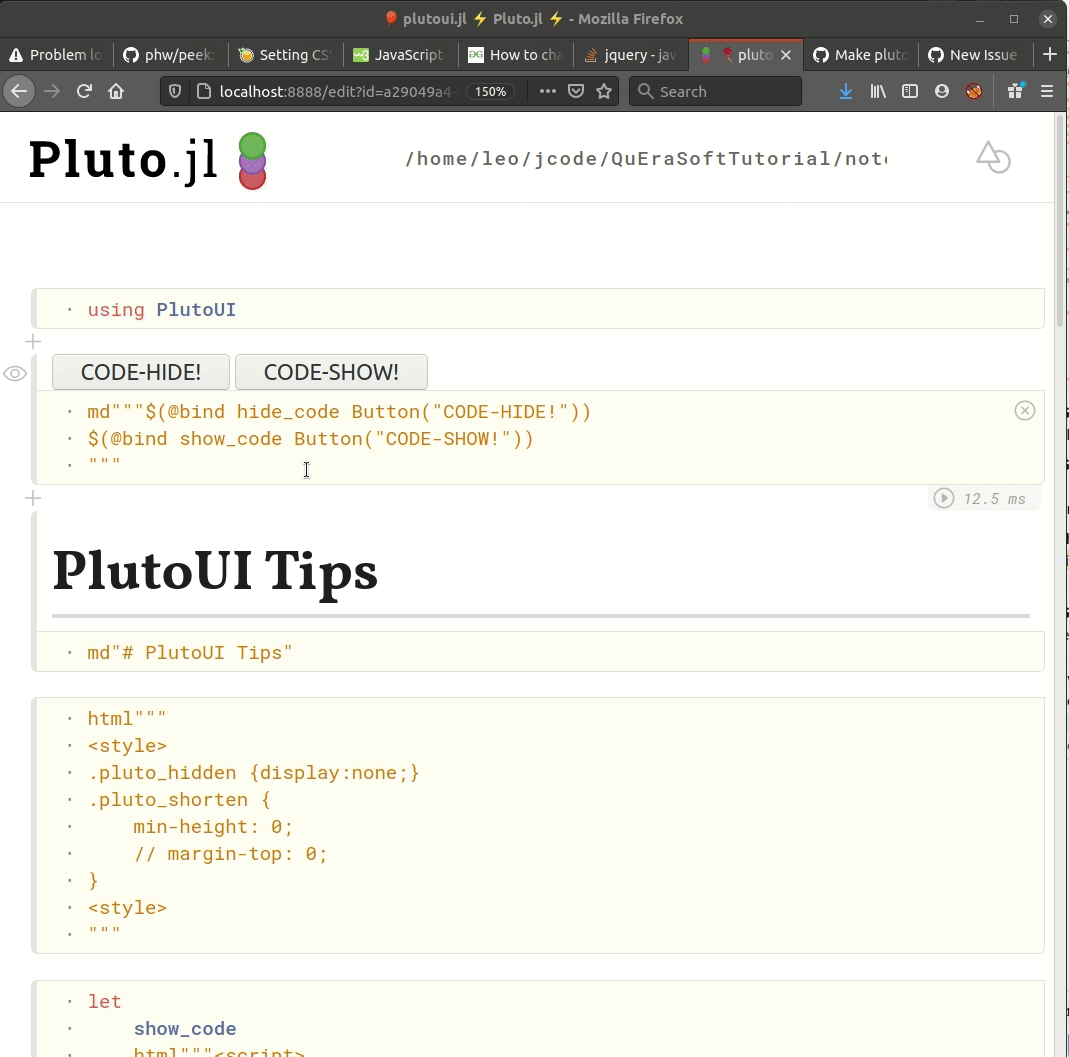Viewport: 1069px width, 1057px height.
Task: Click the CODE-HIDE! button
Action: point(141,372)
